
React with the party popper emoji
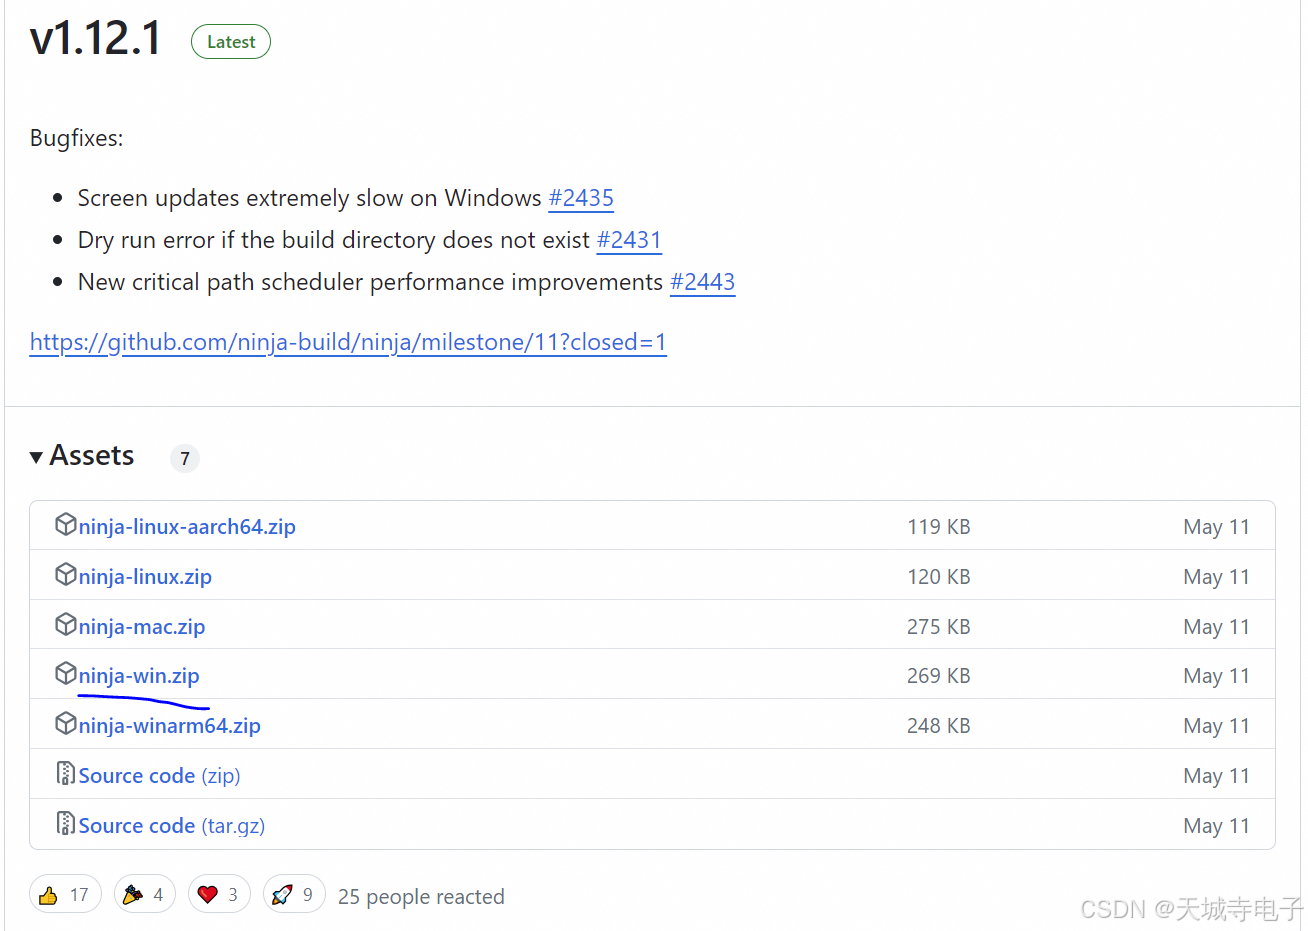pos(145,894)
